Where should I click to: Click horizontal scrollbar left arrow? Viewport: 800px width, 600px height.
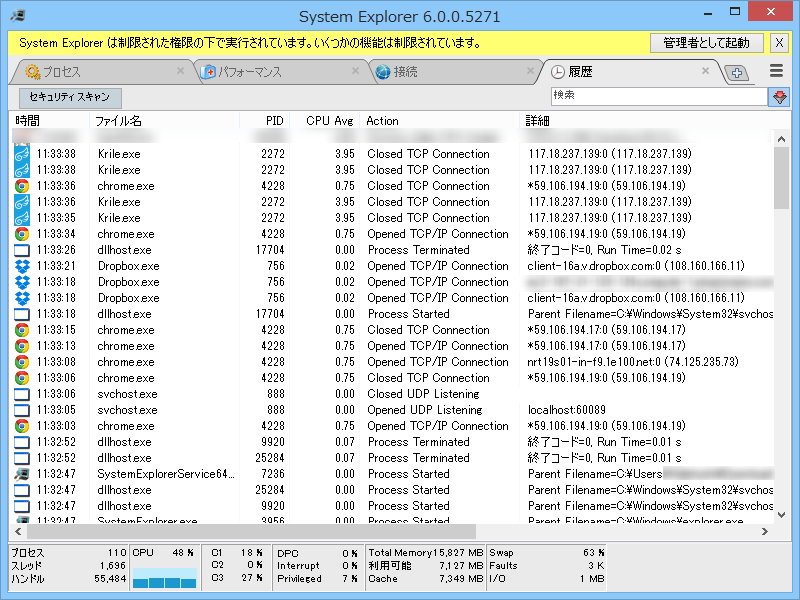point(18,532)
